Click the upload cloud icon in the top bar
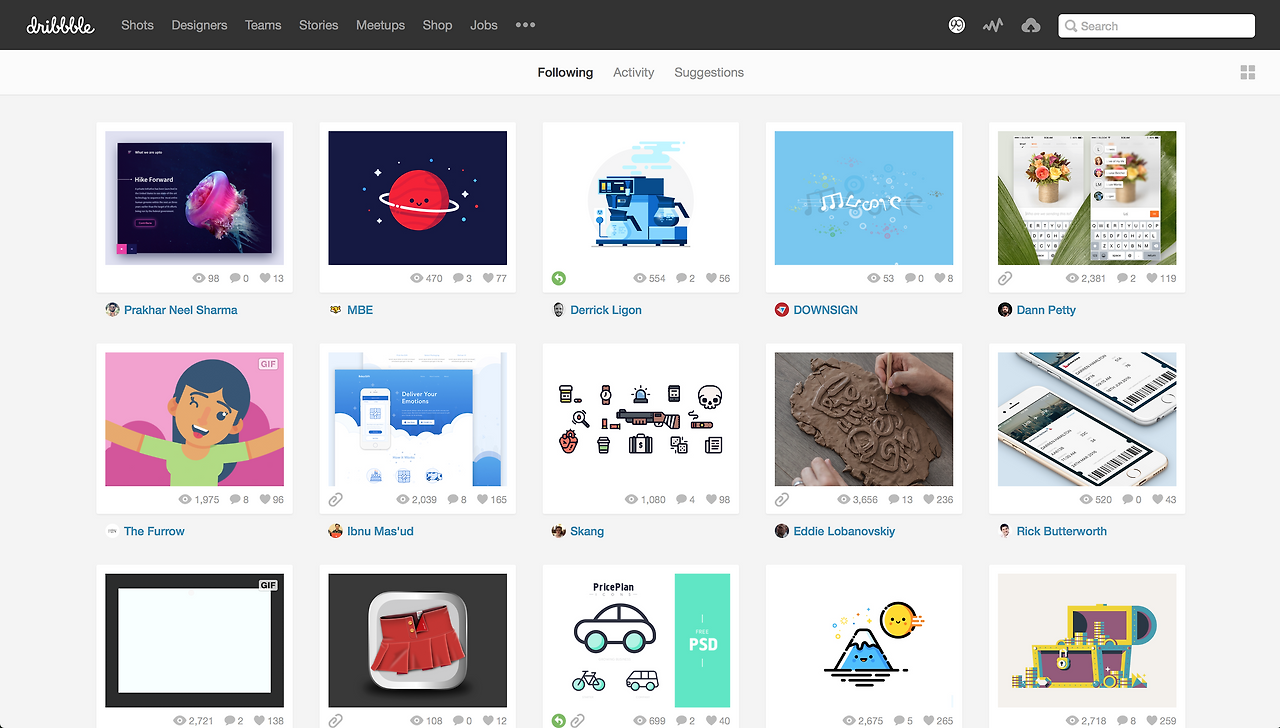The image size is (1280, 728). click(1030, 25)
